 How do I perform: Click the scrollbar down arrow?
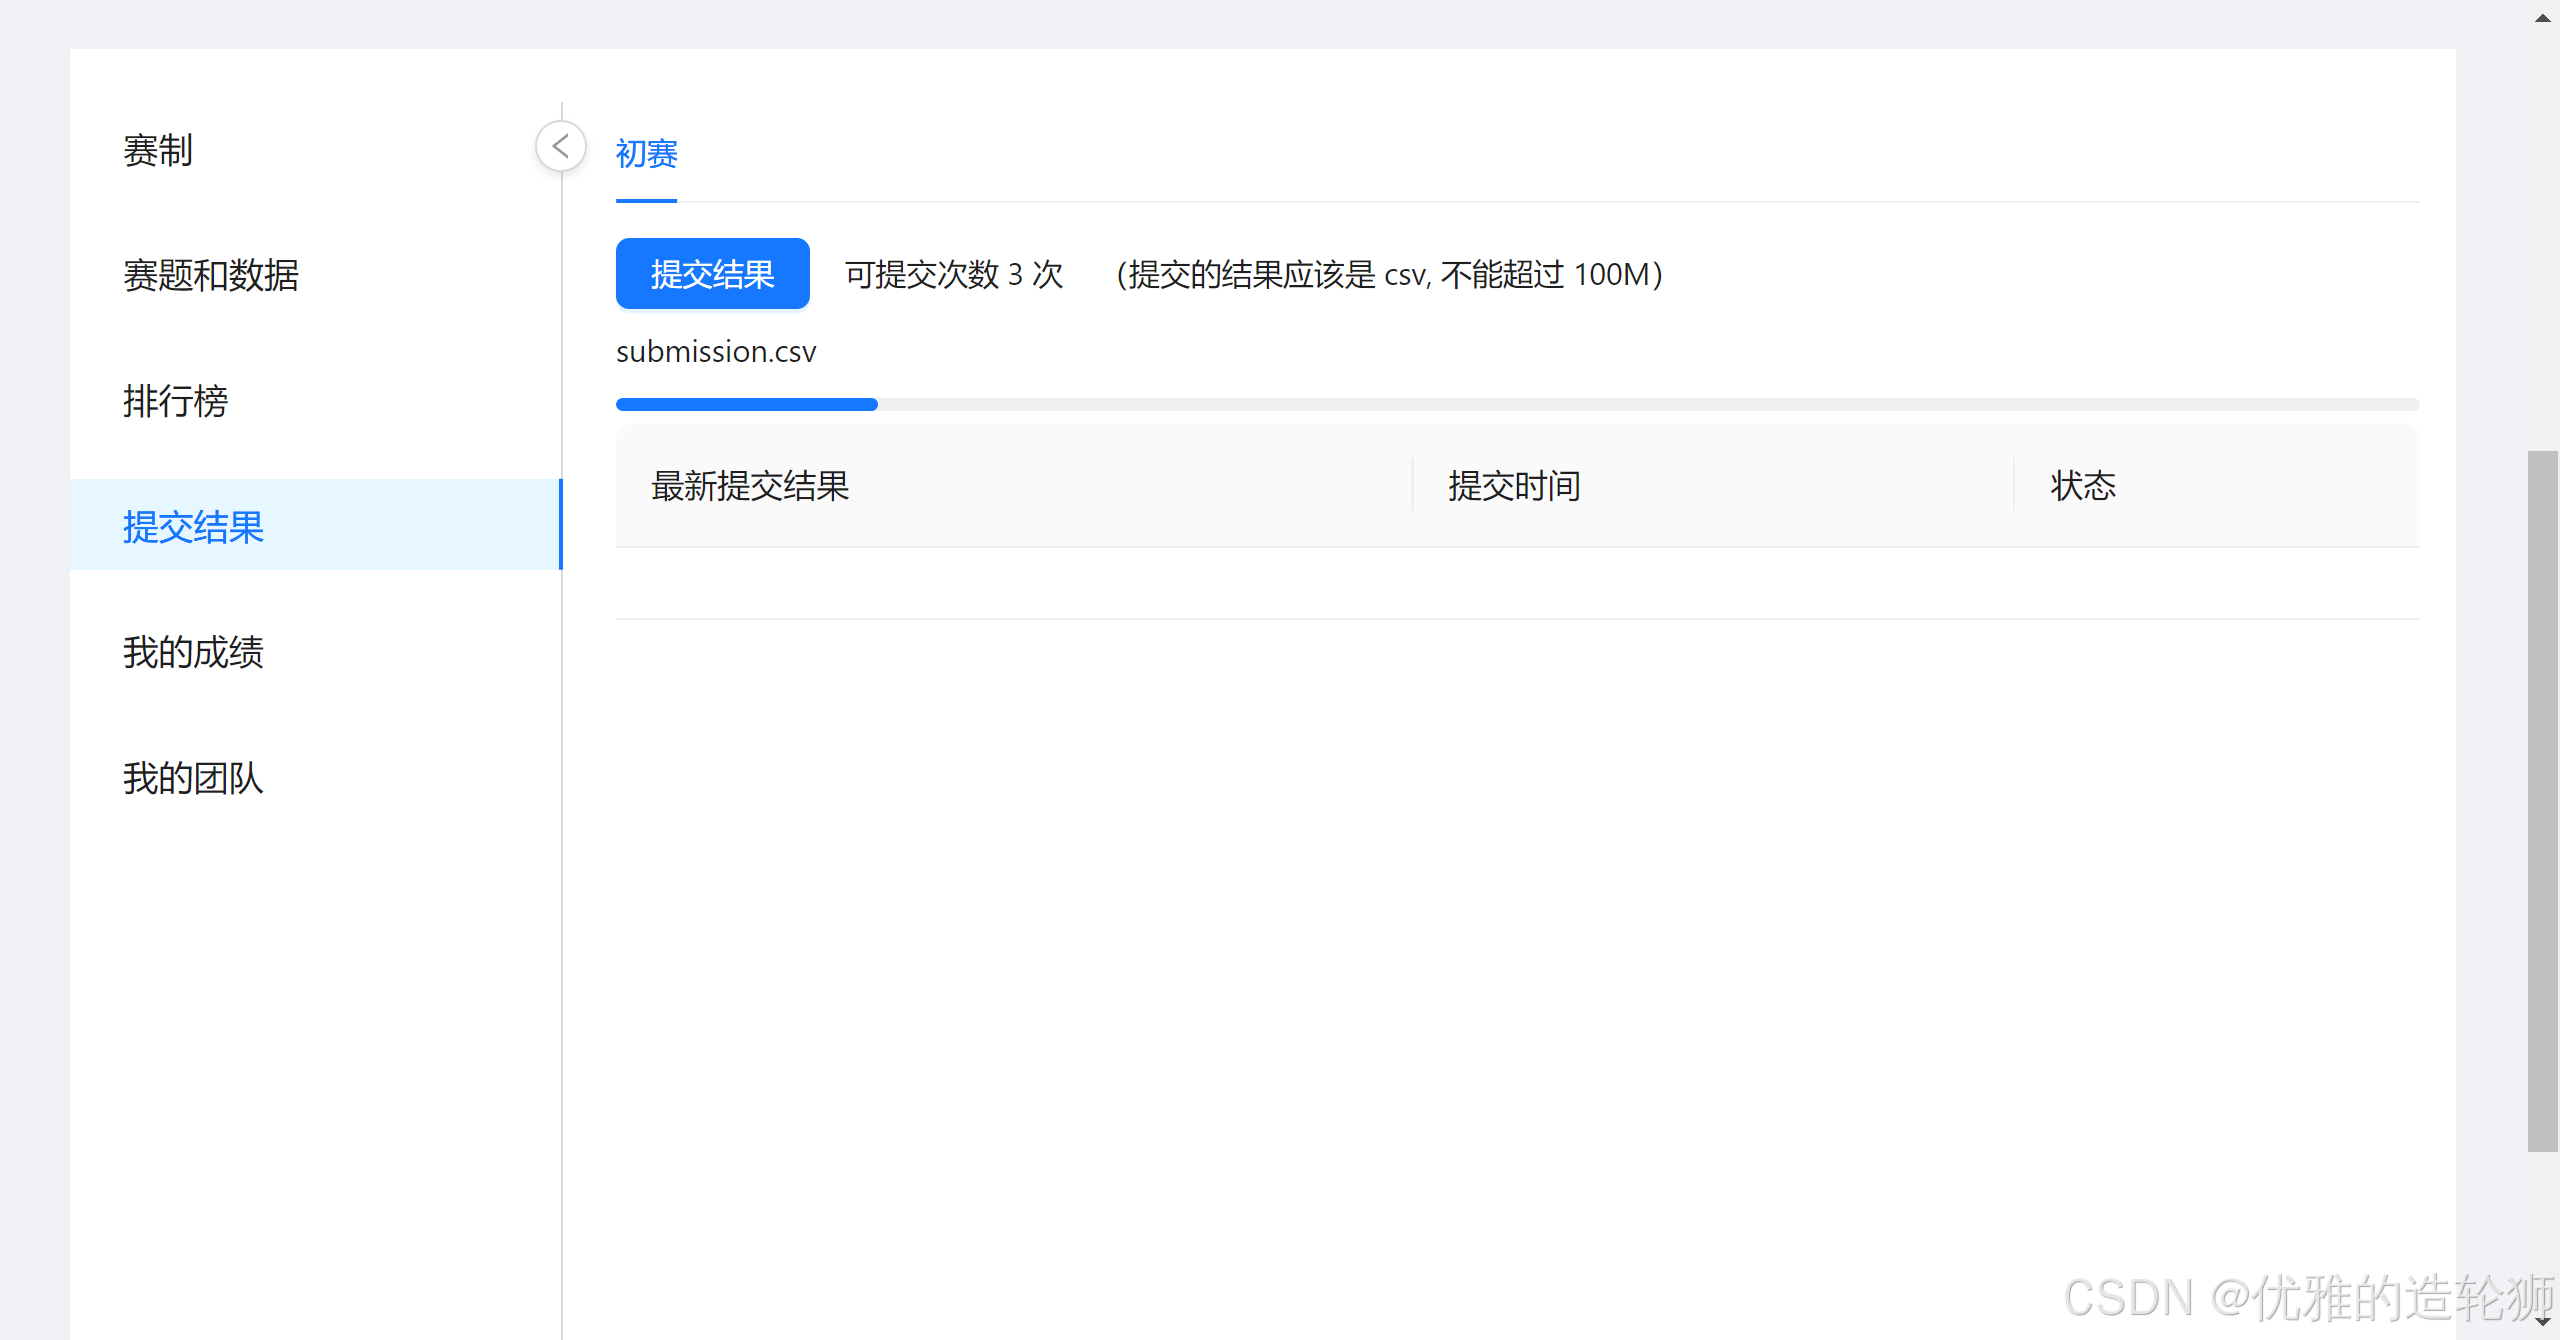2542,1322
